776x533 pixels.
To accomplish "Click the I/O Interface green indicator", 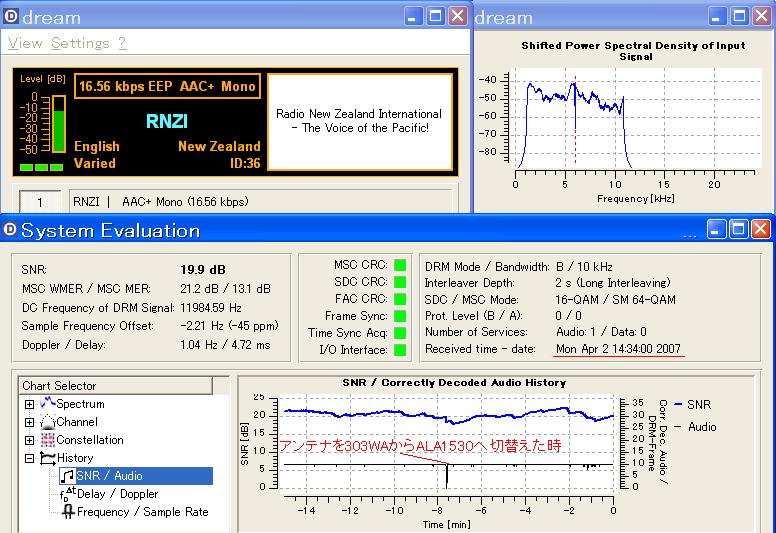I will pos(400,350).
